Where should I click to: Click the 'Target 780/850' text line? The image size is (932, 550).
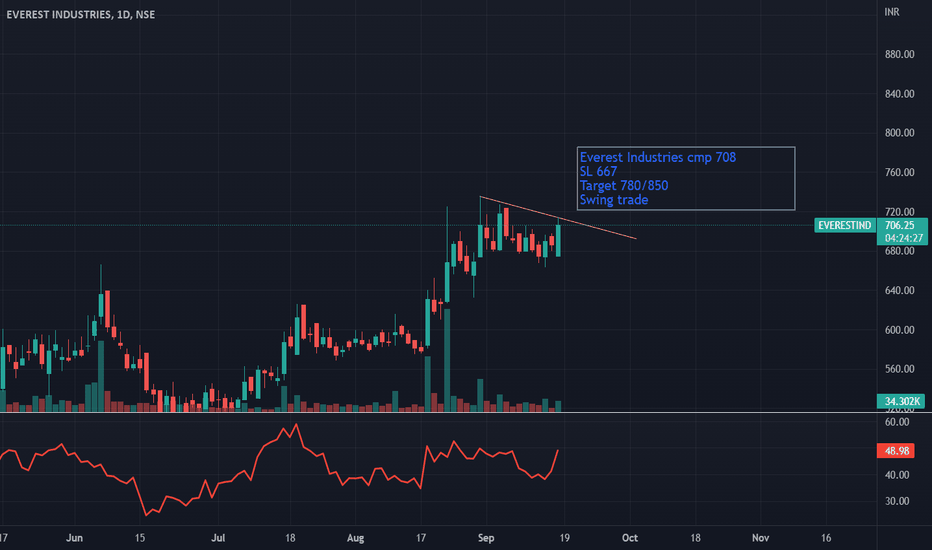[624, 186]
